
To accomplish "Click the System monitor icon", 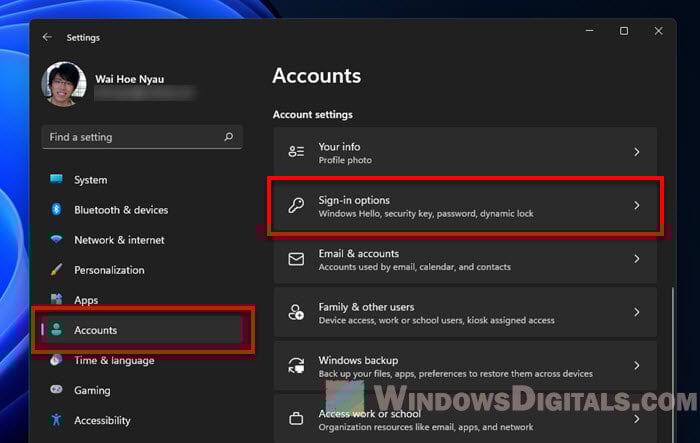I will [56, 179].
